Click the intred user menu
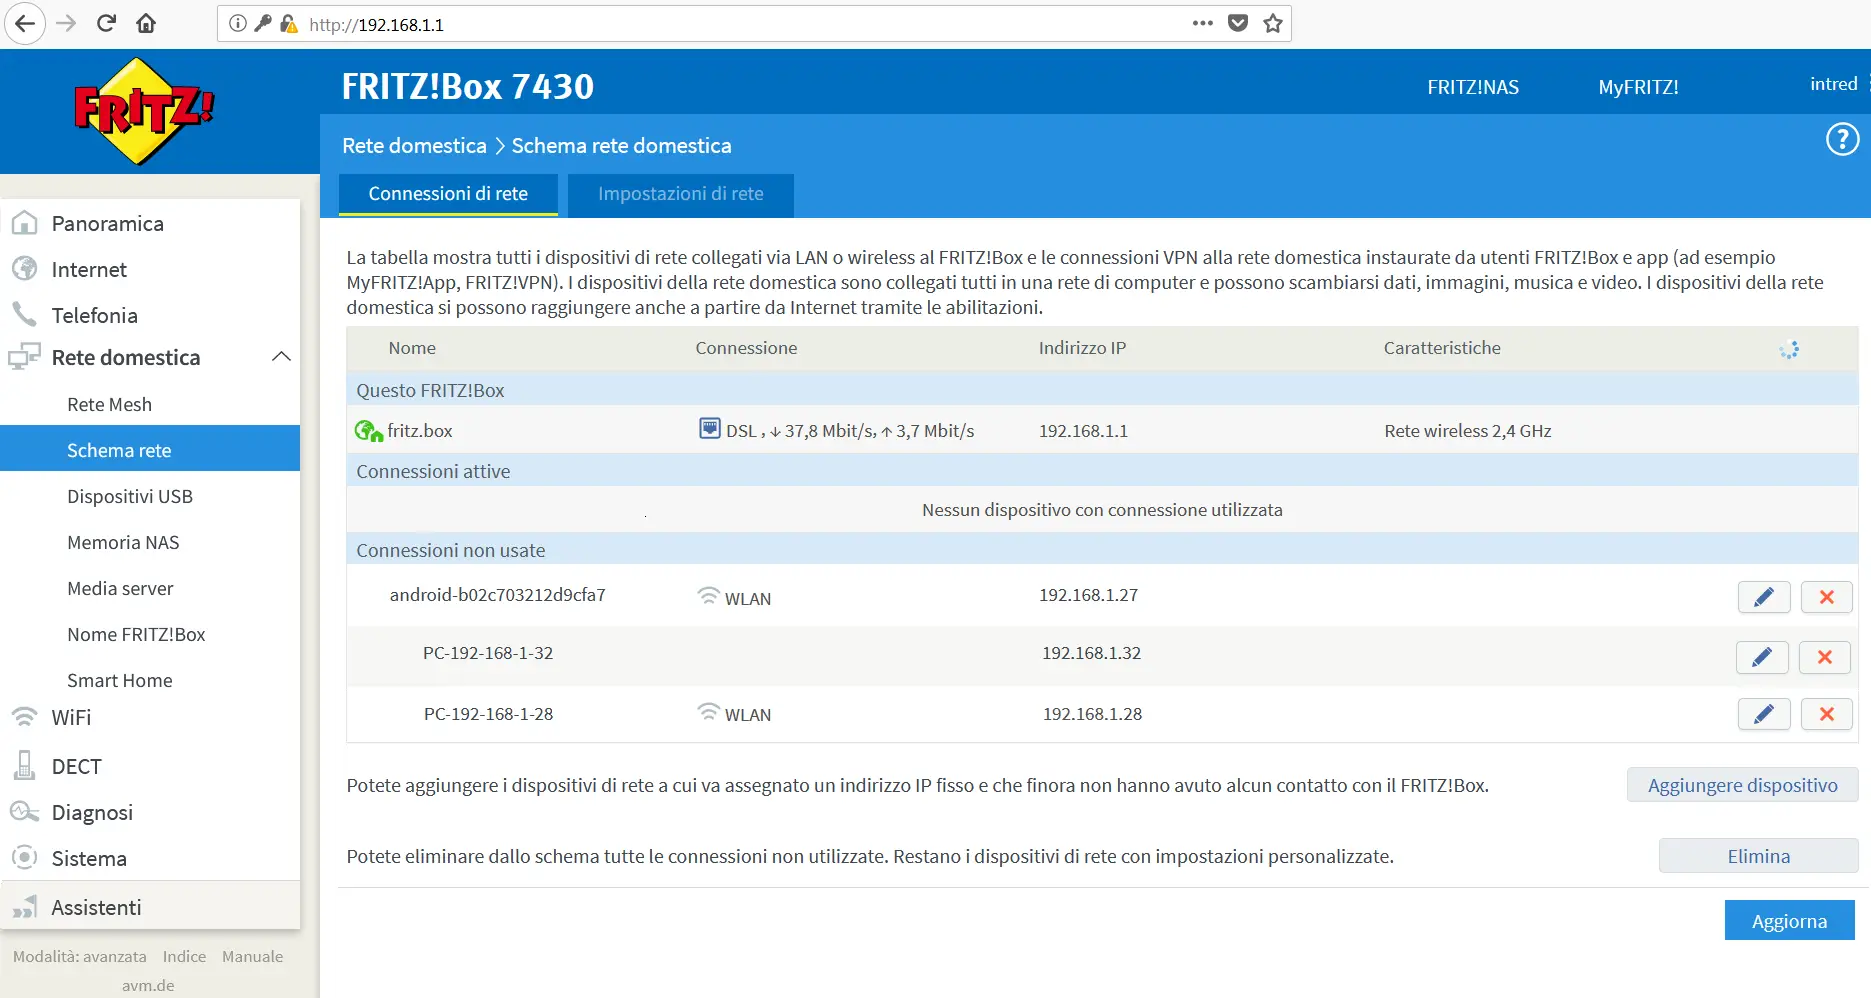 pyautogui.click(x=1834, y=84)
